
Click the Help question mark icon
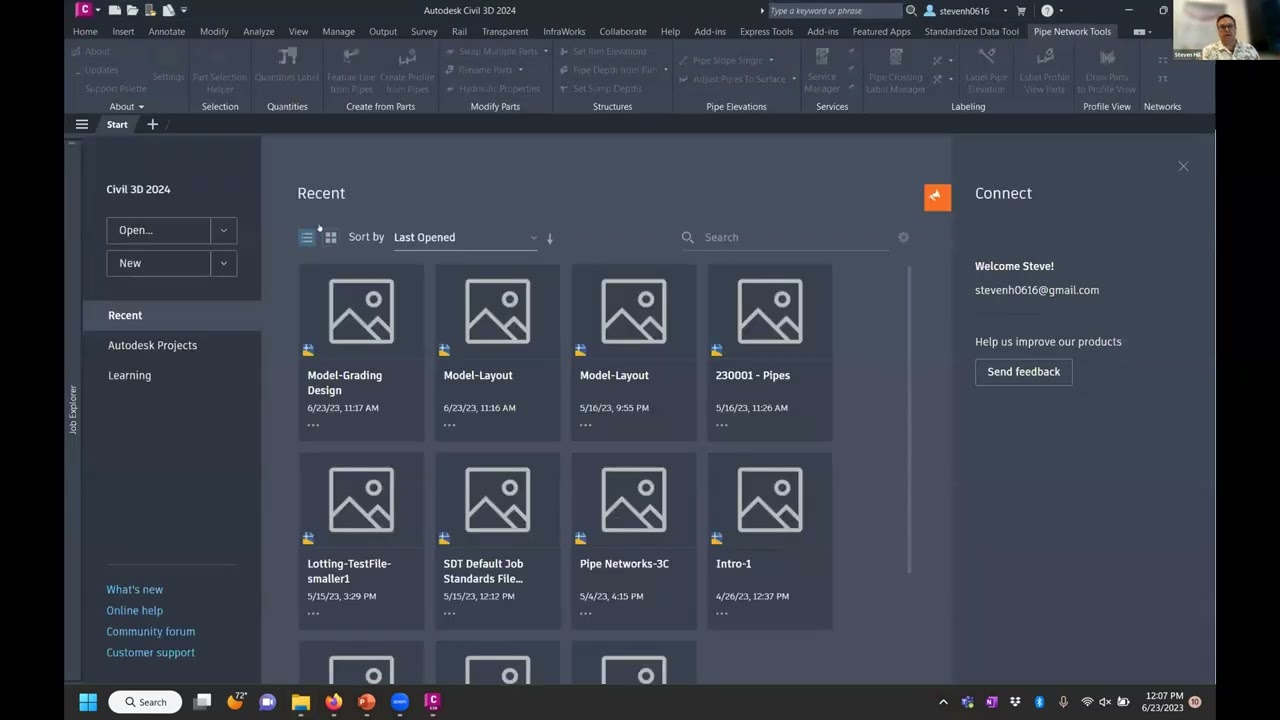pos(1047,11)
